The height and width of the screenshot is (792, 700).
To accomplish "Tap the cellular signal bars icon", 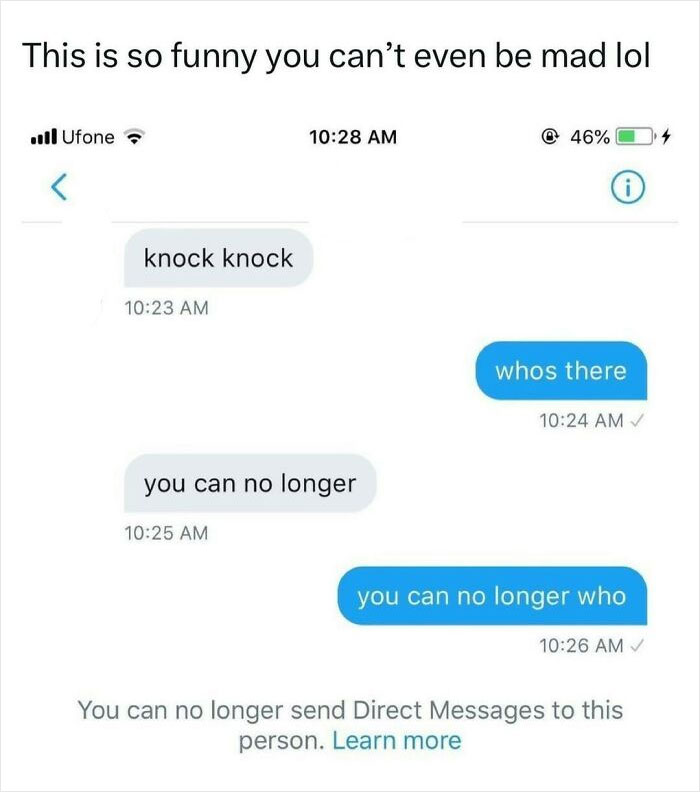I will coord(43,137).
